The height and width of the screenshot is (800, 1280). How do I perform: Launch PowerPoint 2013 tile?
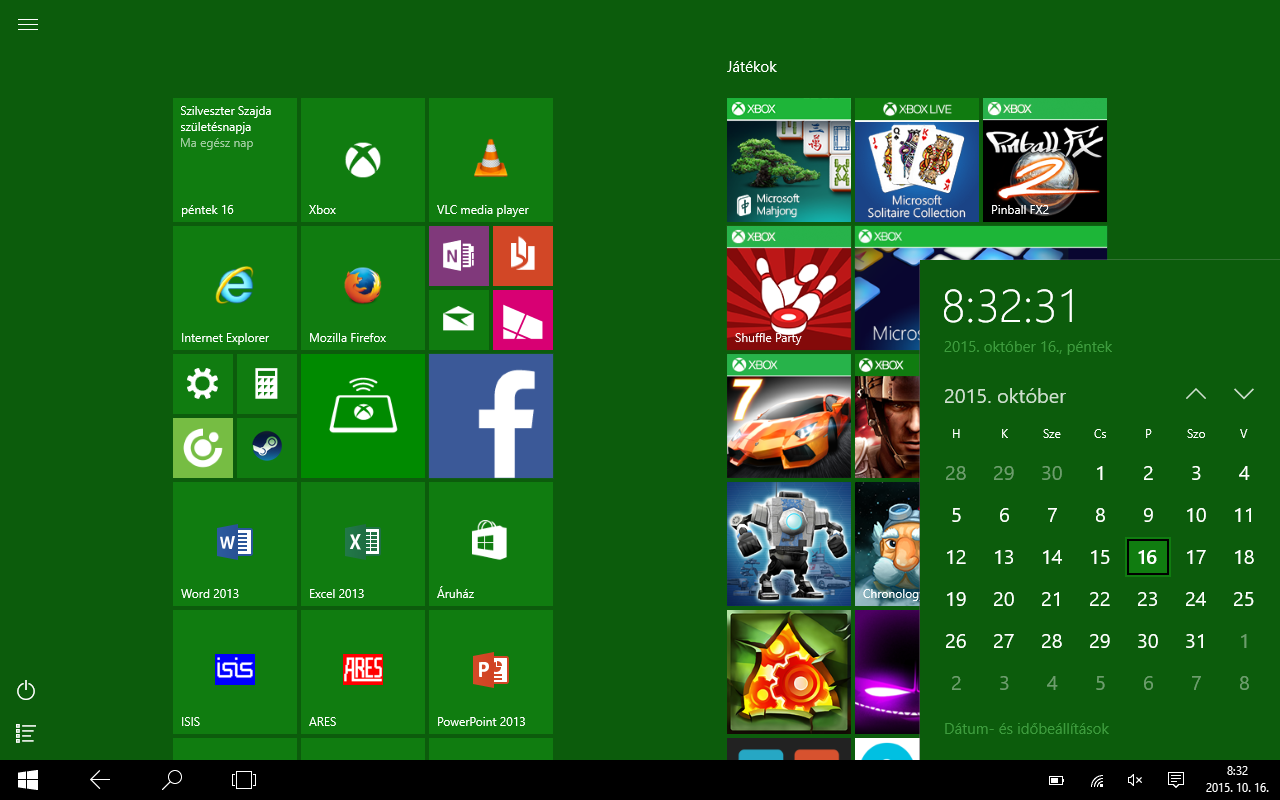[x=491, y=672]
